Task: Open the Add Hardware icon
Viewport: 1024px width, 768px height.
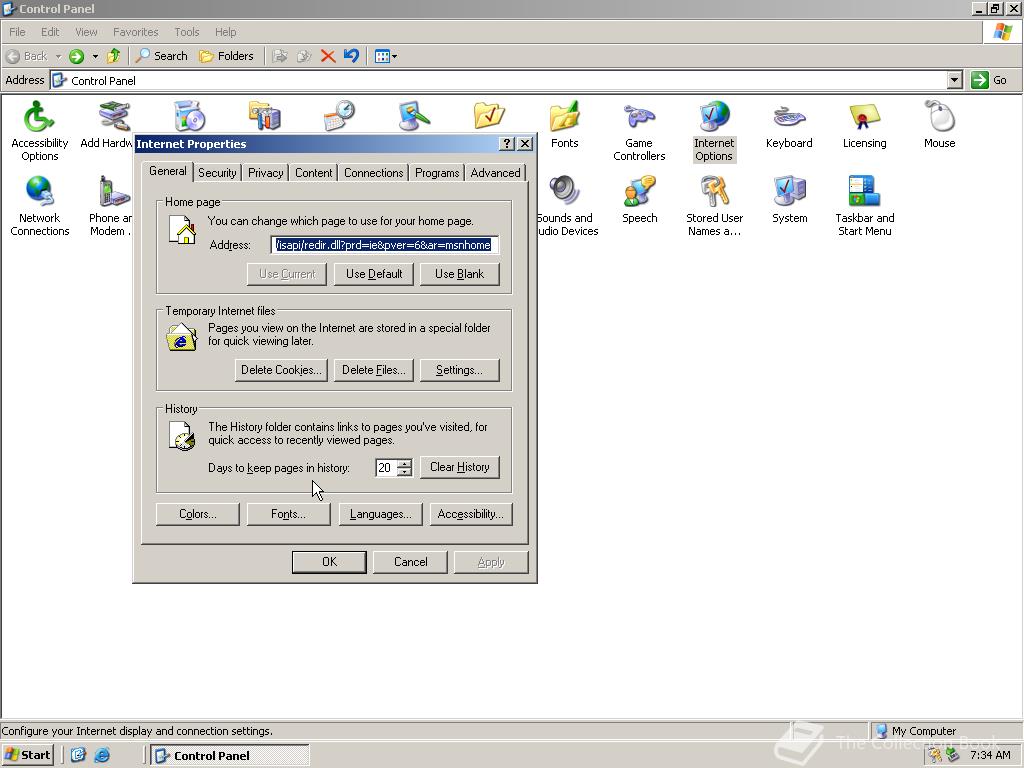Action: [x=107, y=124]
